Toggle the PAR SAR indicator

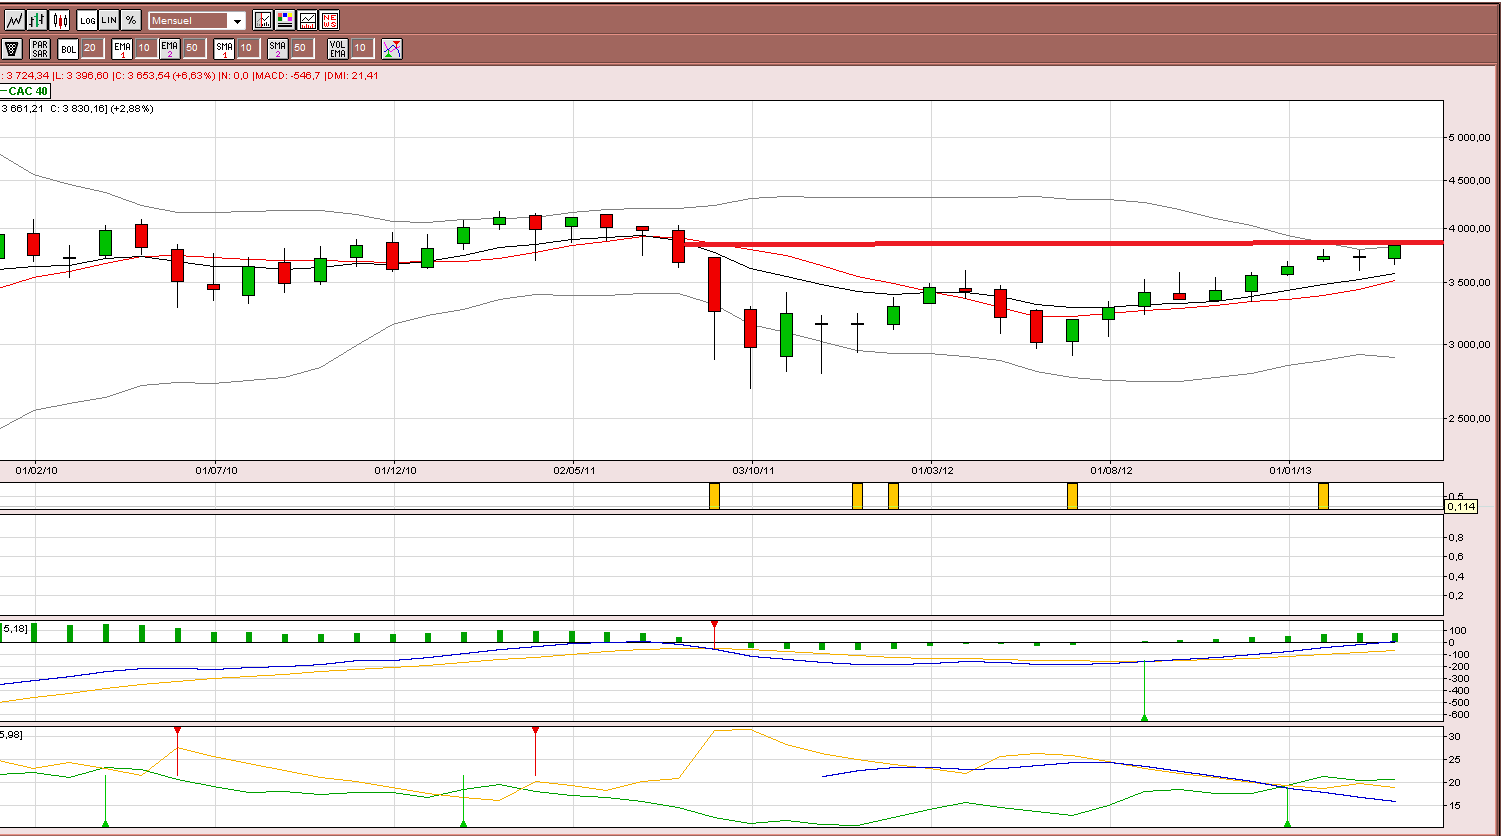click(x=40, y=48)
